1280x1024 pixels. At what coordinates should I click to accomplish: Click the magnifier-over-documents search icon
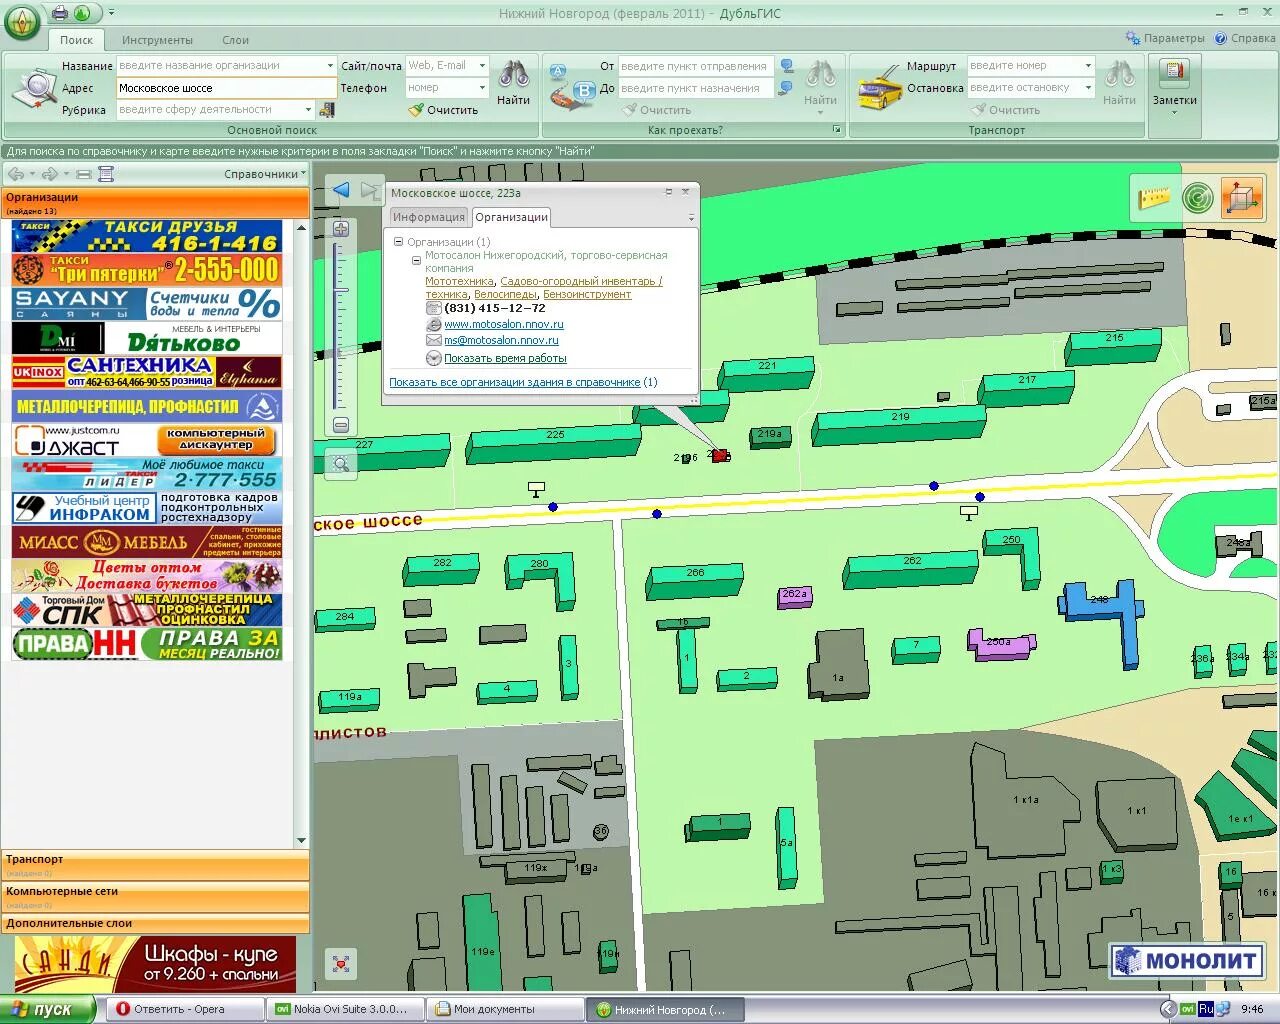(33, 88)
